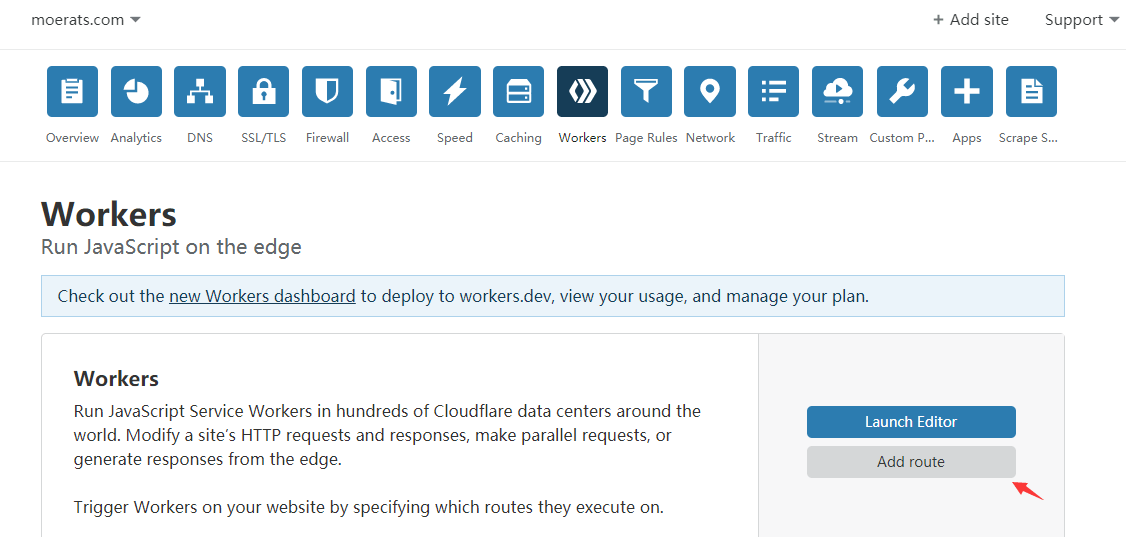Click the Speed lightning bolt icon
This screenshot has width=1126, height=537.
click(x=455, y=92)
